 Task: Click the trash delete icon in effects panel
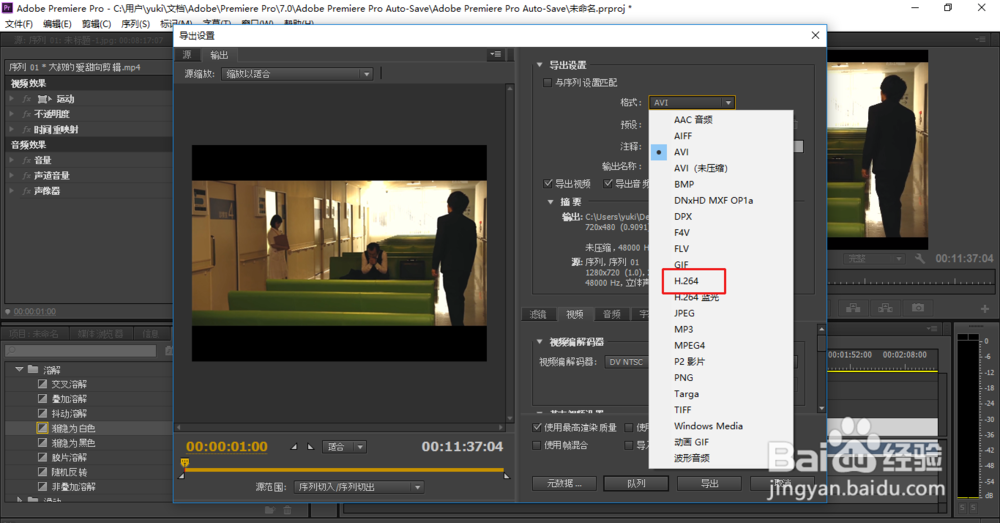(x=288, y=510)
